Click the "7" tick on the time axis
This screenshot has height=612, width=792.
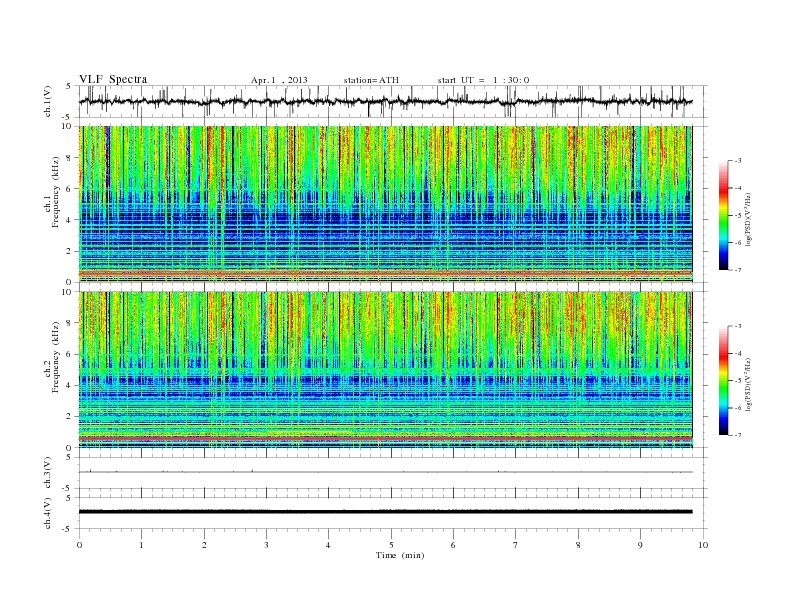(516, 545)
